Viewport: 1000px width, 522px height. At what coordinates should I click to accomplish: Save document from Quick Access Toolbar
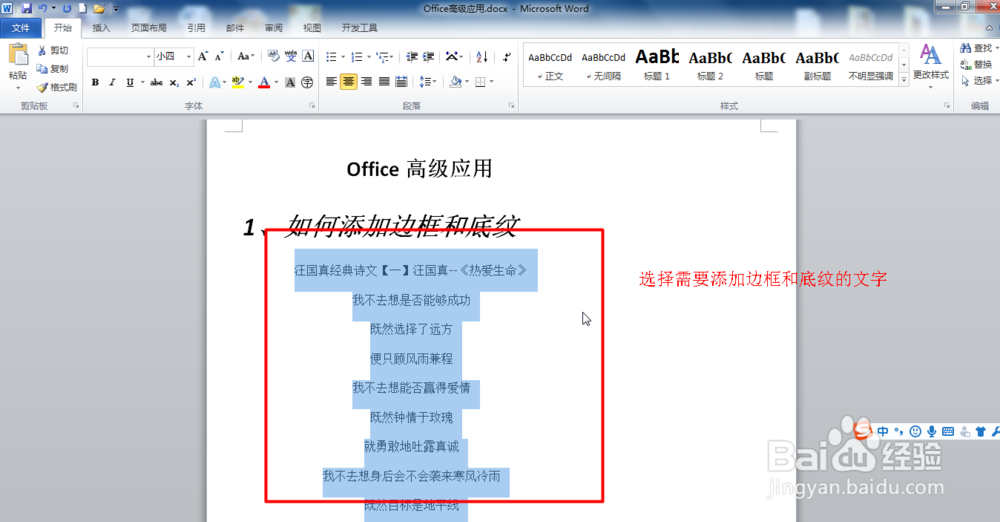coord(26,8)
